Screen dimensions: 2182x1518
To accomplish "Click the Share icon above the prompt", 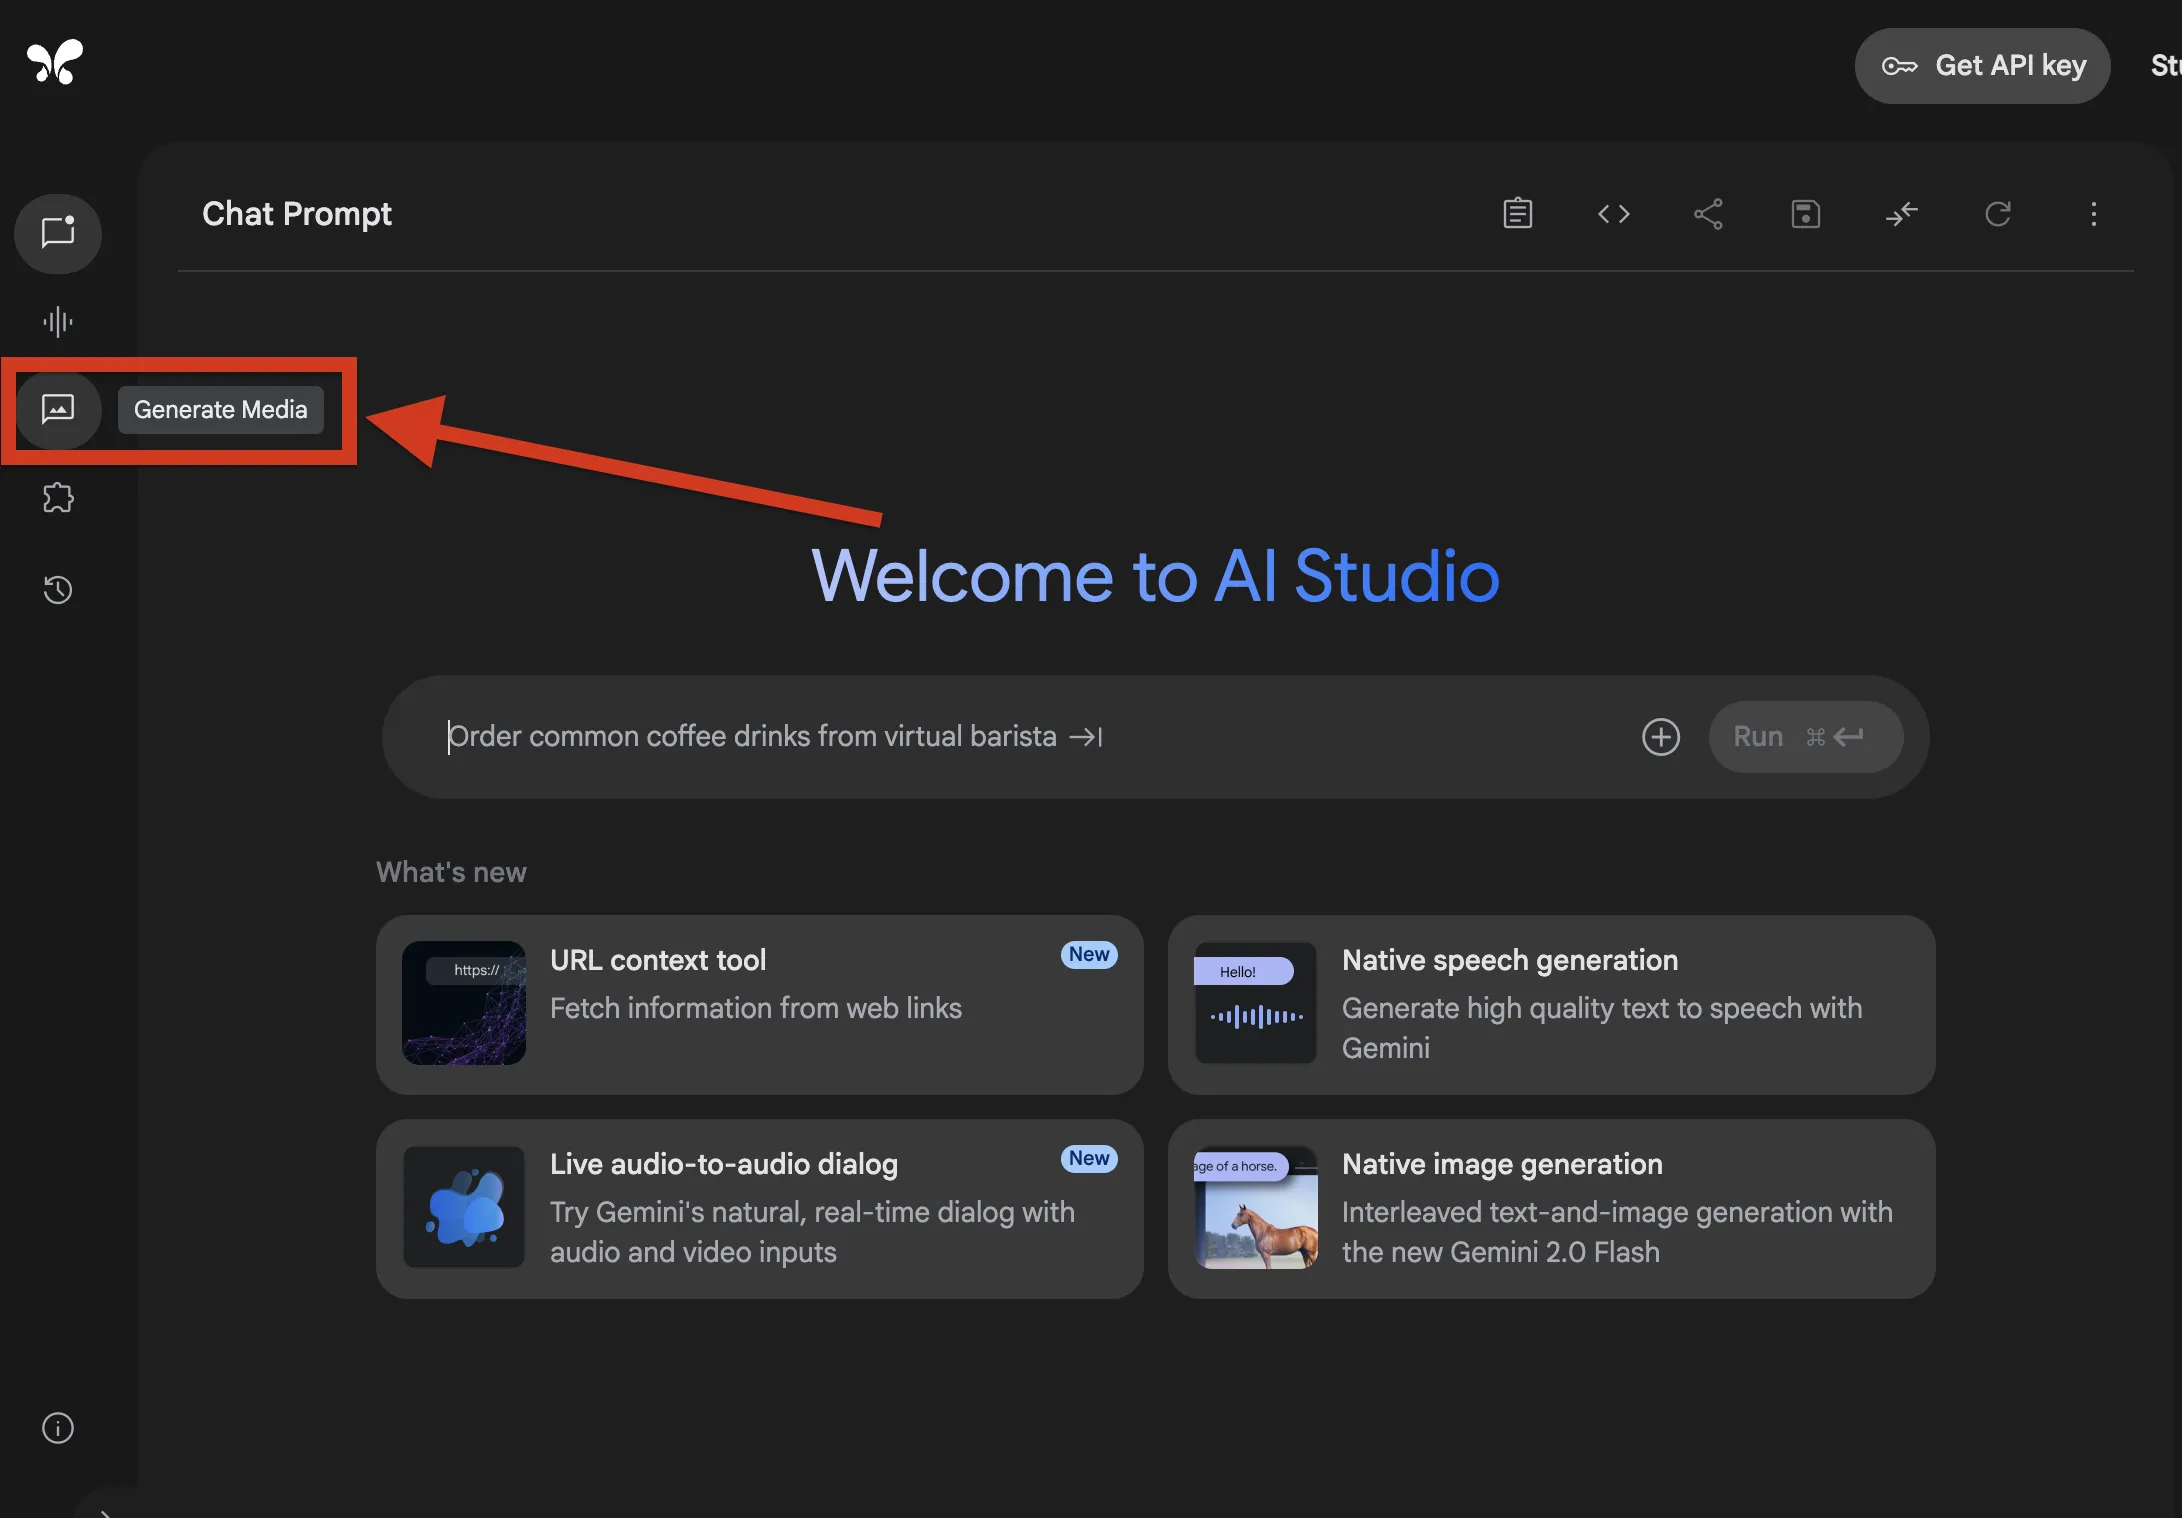I will pos(1708,213).
